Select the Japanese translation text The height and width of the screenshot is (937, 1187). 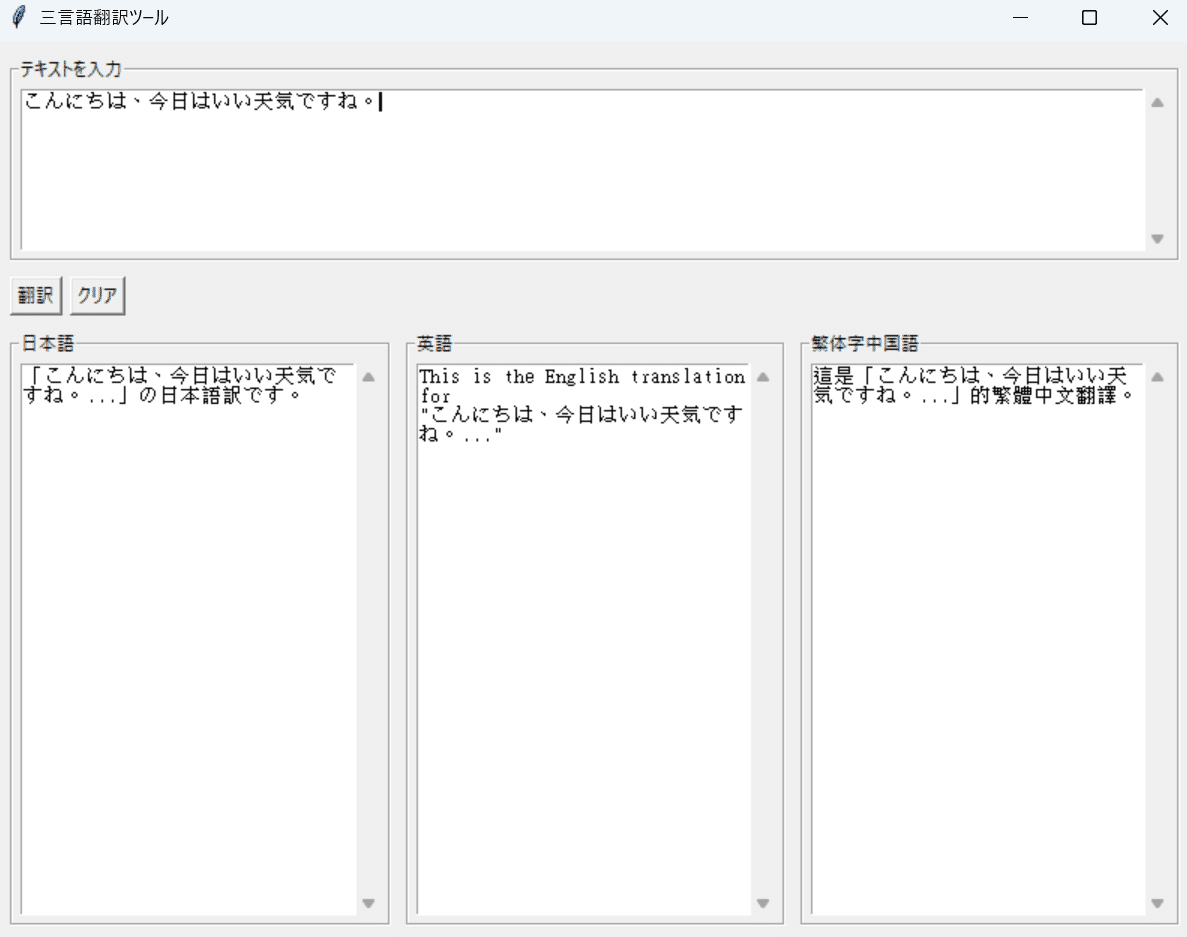180,385
